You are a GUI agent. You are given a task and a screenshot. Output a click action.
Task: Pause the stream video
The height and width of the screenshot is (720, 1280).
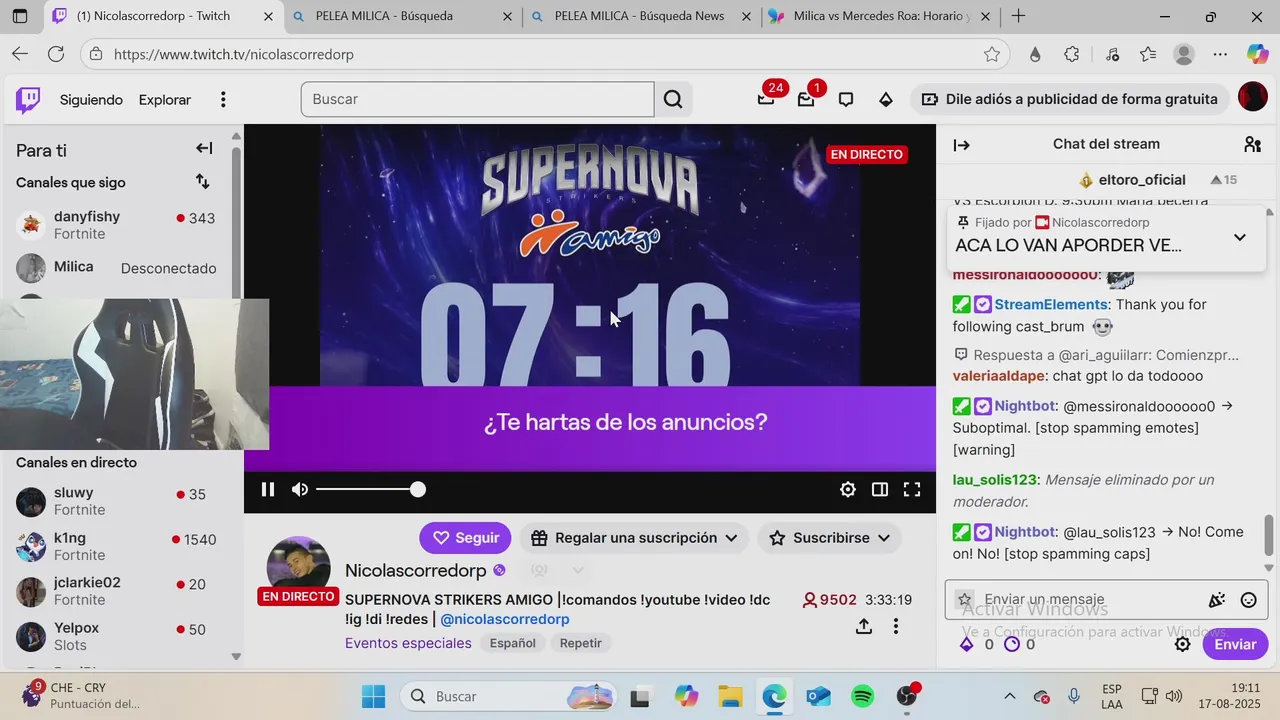(x=268, y=489)
